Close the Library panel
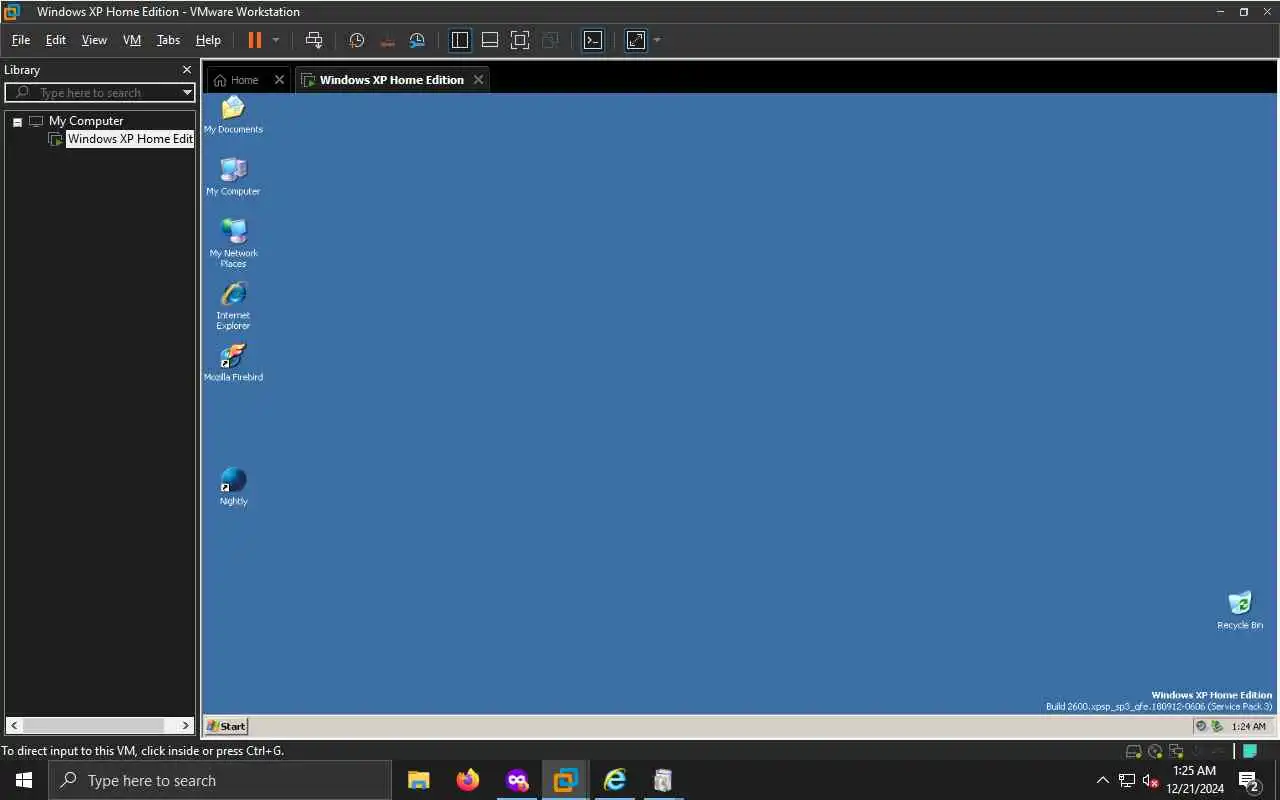1280x800 pixels. pos(186,70)
